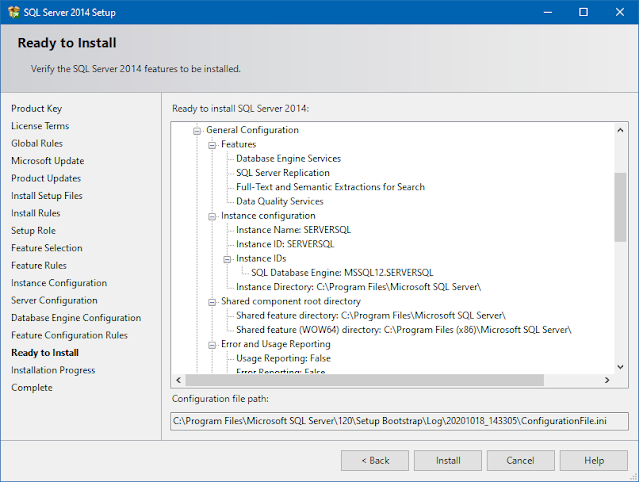Image resolution: width=639 pixels, height=482 pixels.
Task: Cancel the SQL Server setup
Action: [x=520, y=460]
